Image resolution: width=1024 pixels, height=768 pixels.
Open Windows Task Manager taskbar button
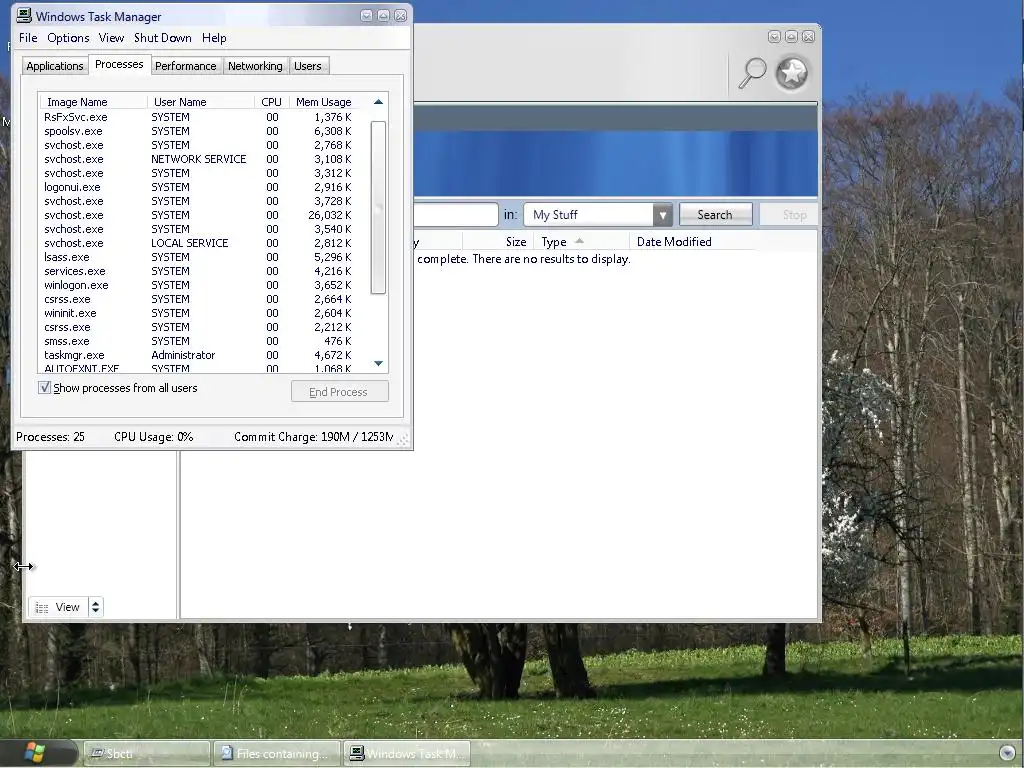tap(407, 753)
